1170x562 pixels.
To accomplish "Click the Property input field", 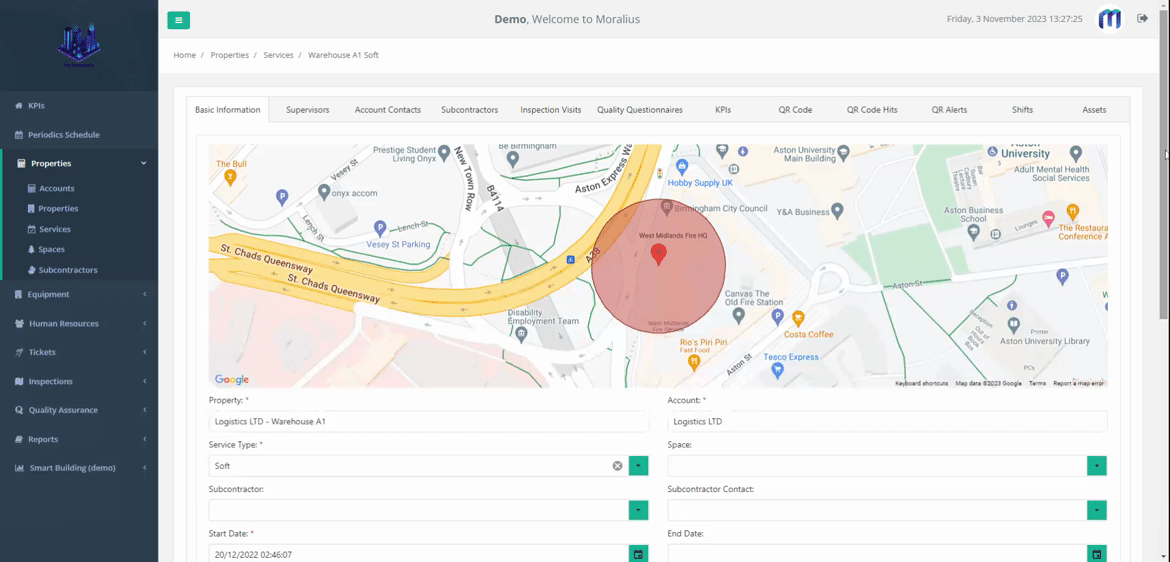I will (429, 422).
